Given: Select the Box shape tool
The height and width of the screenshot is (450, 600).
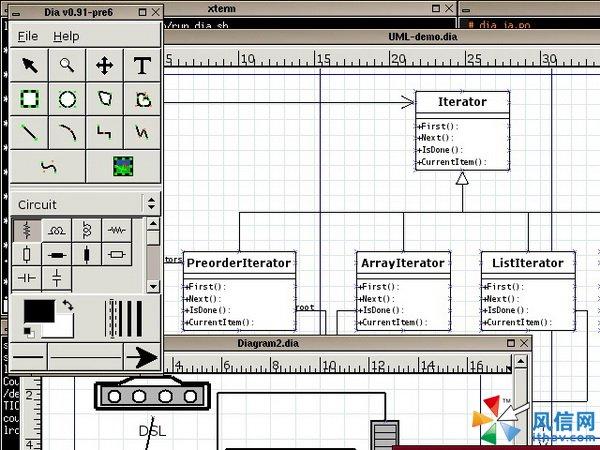Looking at the screenshot, I should click(29, 99).
